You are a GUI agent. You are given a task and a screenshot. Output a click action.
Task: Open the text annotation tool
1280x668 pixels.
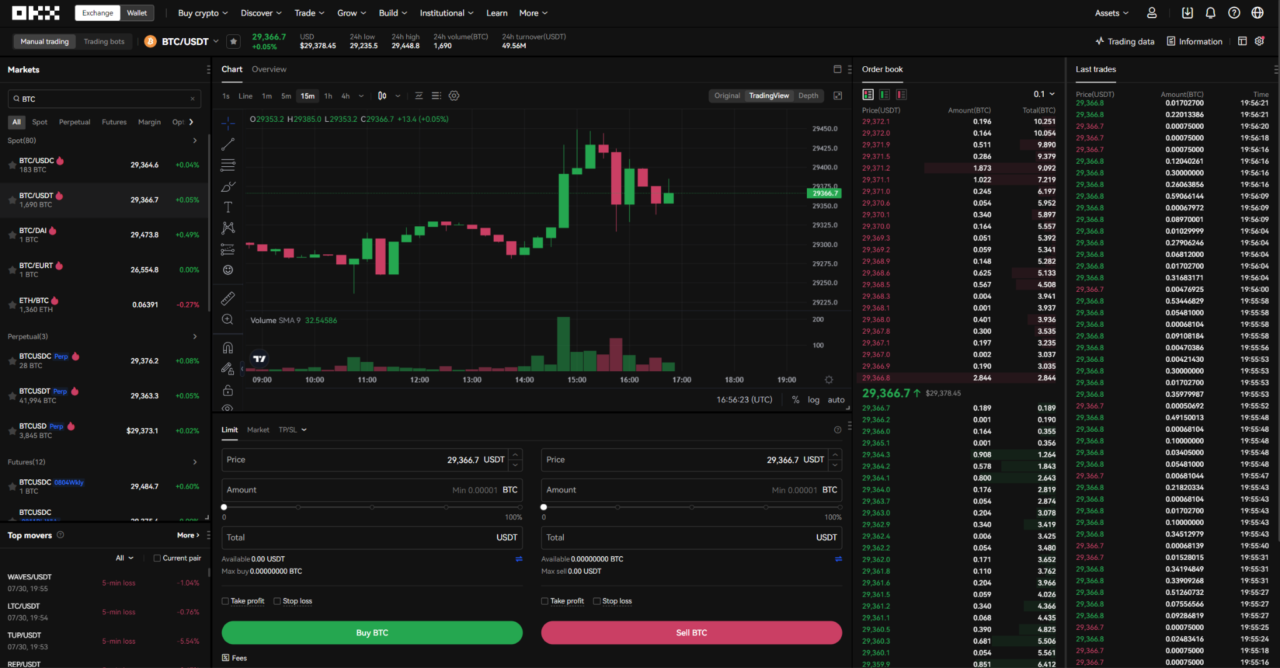(x=228, y=206)
